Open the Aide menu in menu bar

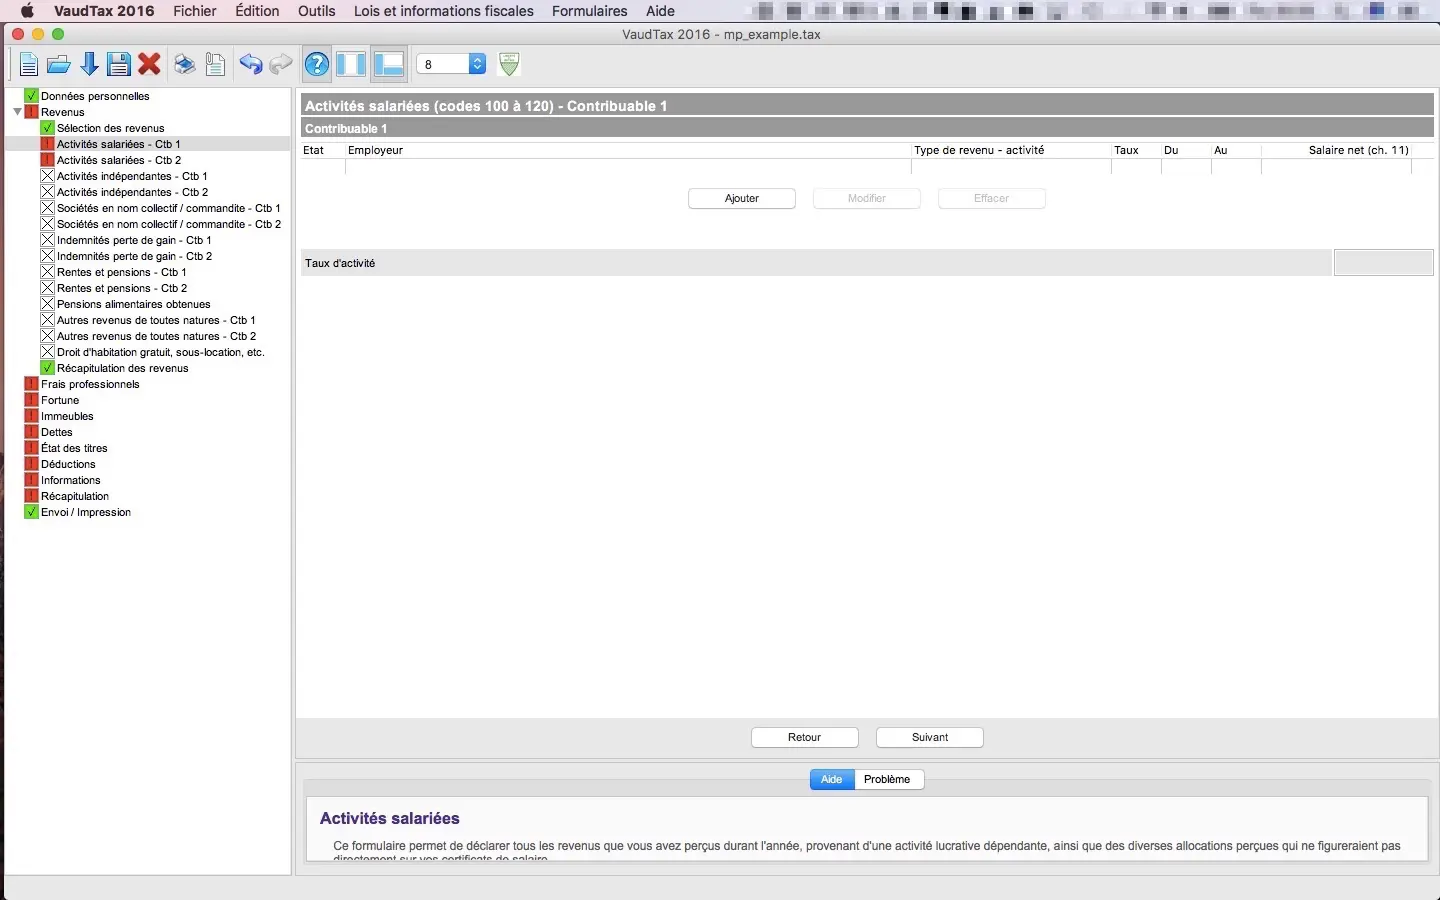(660, 11)
